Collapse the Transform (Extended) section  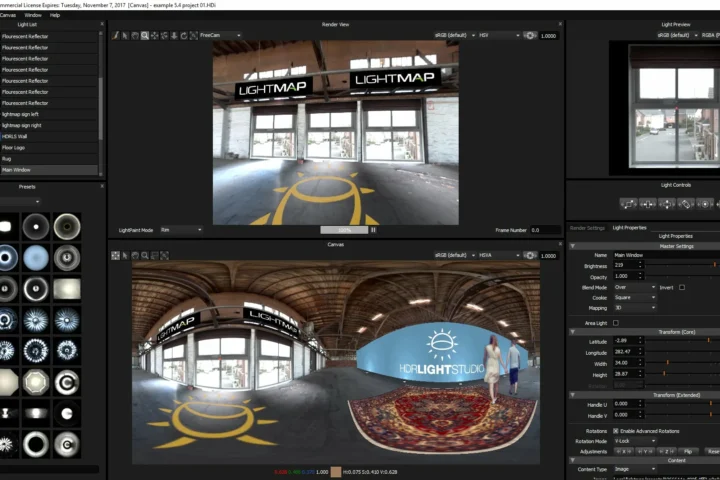click(x=573, y=395)
